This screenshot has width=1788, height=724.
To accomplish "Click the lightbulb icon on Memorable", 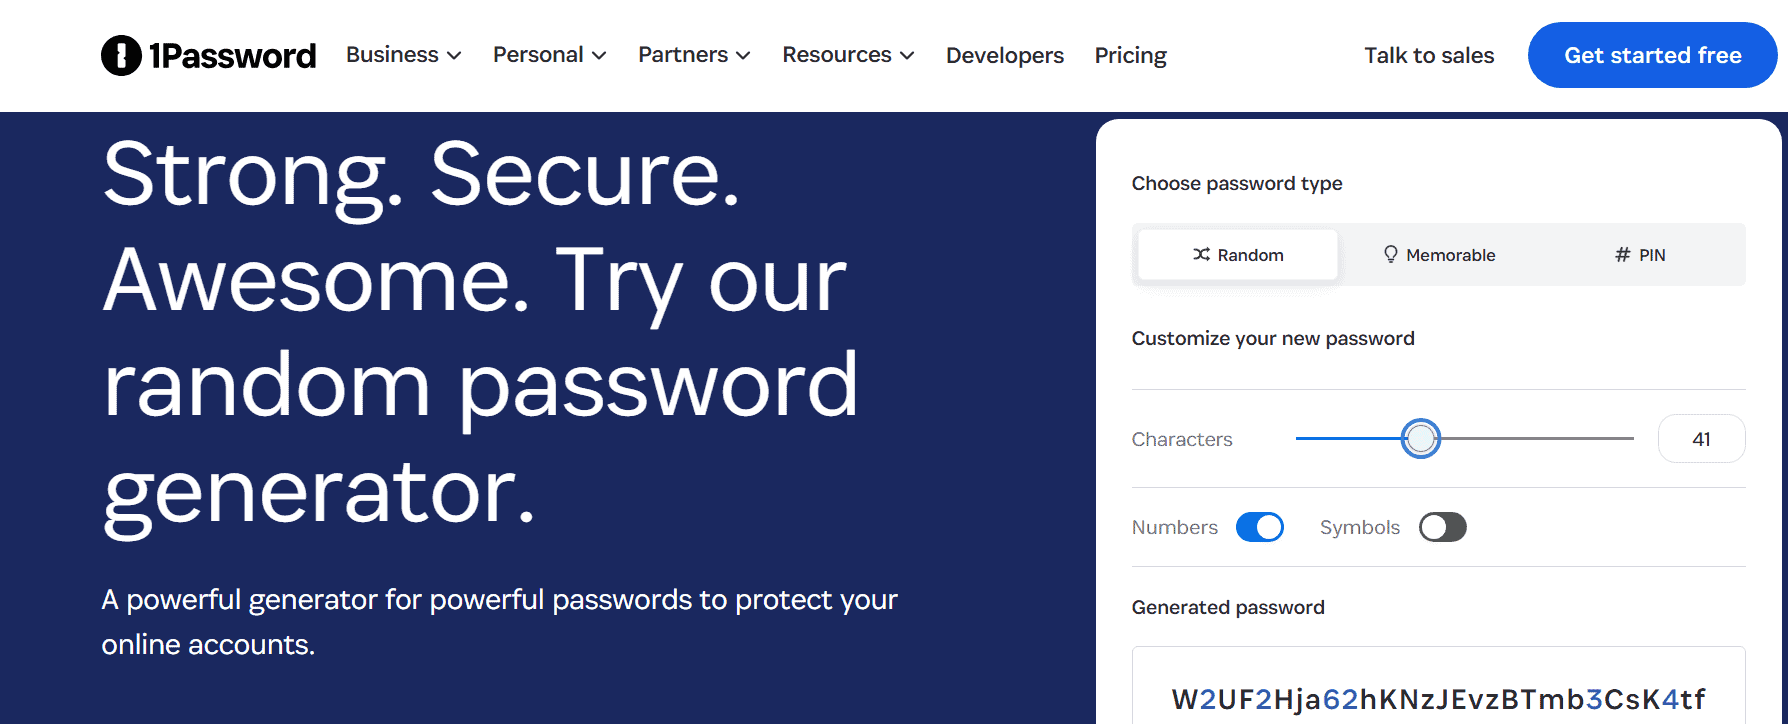I will pos(1390,255).
